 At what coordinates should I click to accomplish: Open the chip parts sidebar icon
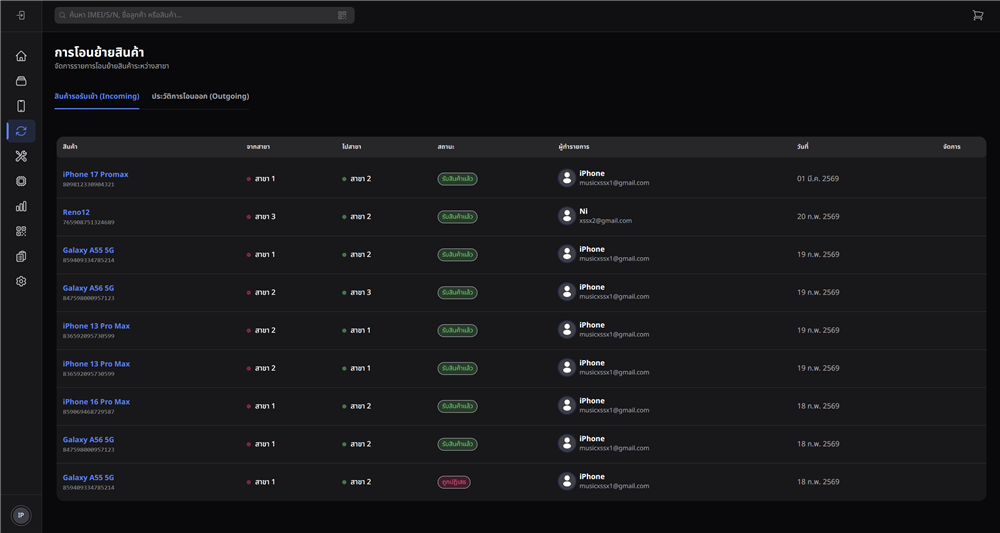tap(21, 181)
